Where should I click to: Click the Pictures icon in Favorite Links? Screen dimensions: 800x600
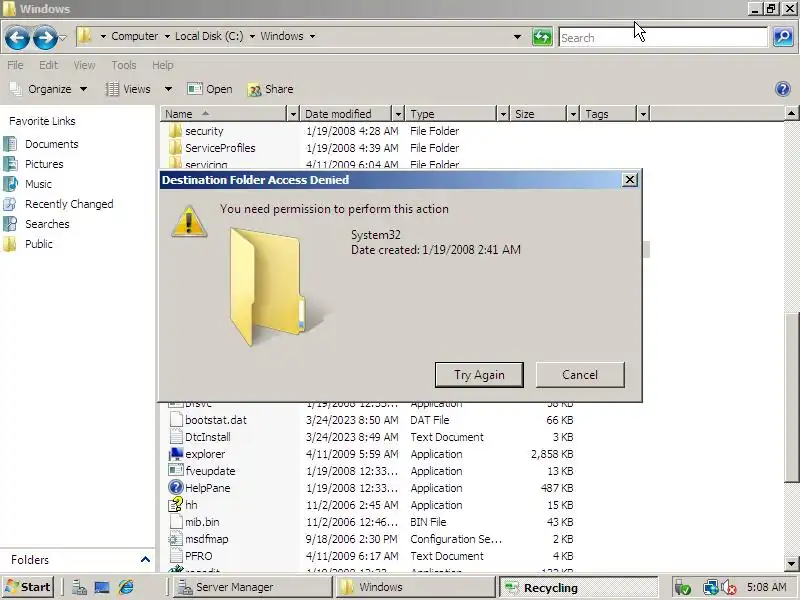10,164
